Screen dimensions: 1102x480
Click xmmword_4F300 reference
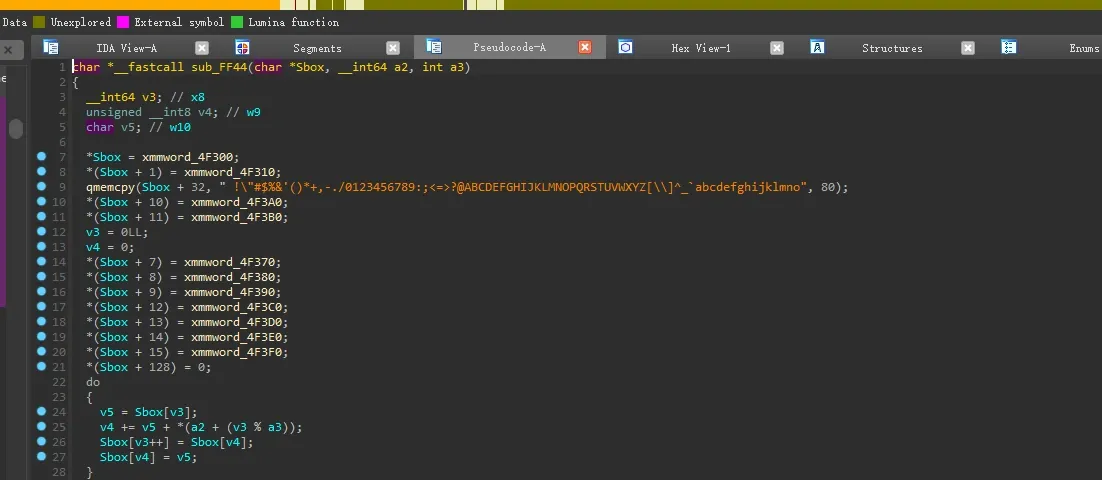coord(190,157)
